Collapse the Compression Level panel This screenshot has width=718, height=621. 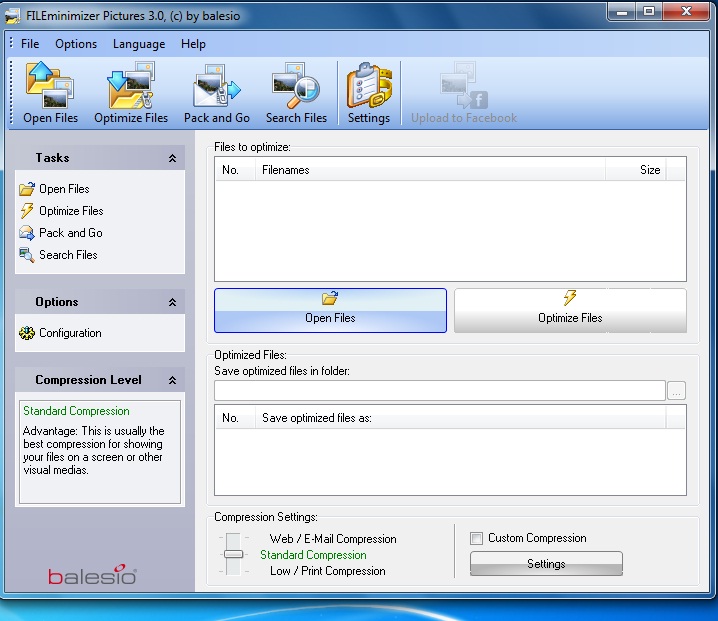pos(172,380)
